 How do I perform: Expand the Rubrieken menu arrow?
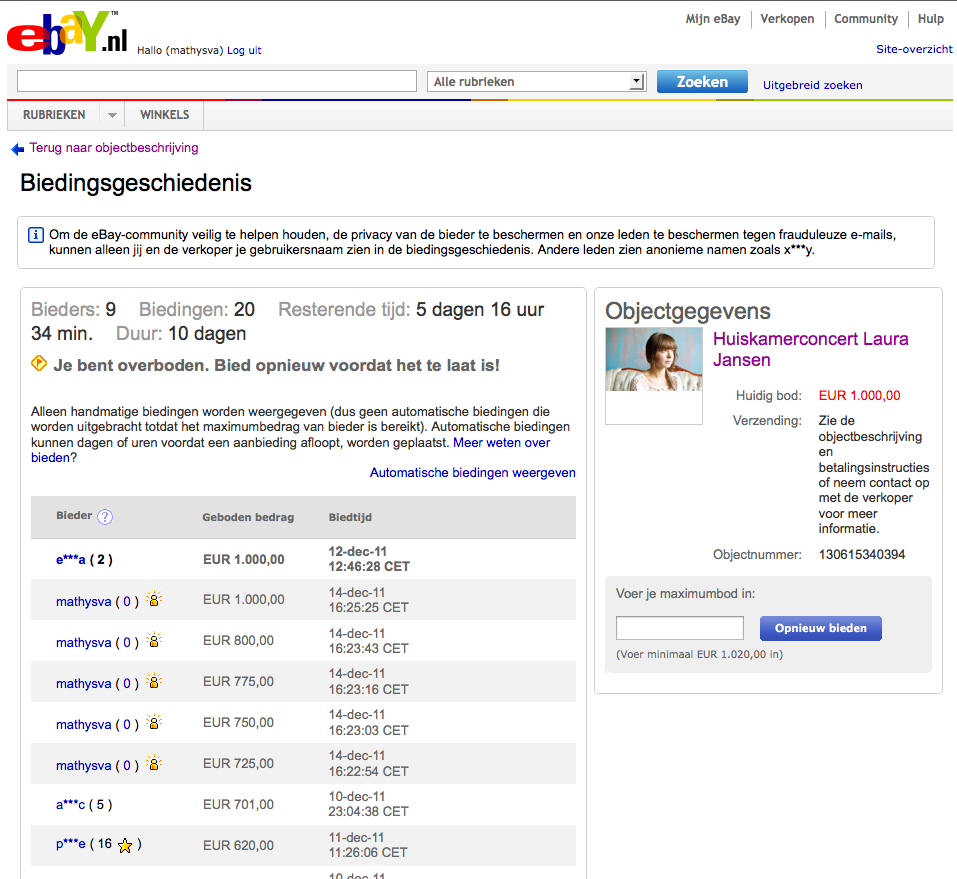pyautogui.click(x=112, y=116)
